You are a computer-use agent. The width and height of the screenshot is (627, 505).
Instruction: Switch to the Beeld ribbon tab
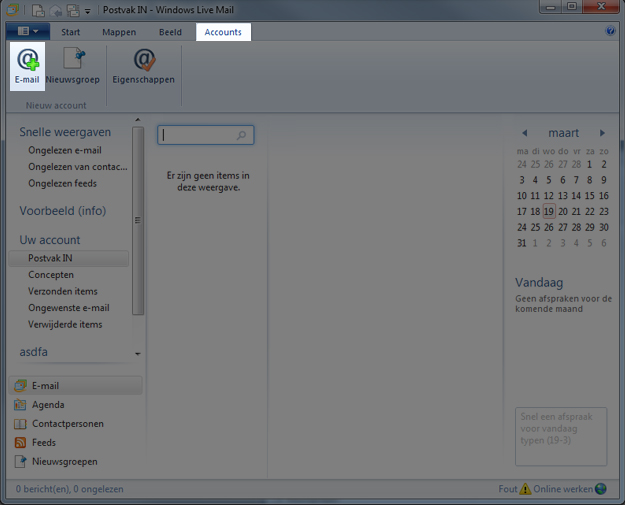coord(170,32)
